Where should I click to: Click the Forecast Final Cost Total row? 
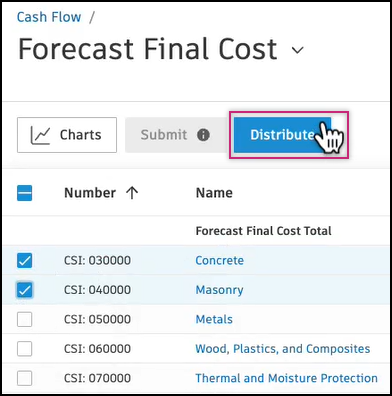tap(196, 231)
